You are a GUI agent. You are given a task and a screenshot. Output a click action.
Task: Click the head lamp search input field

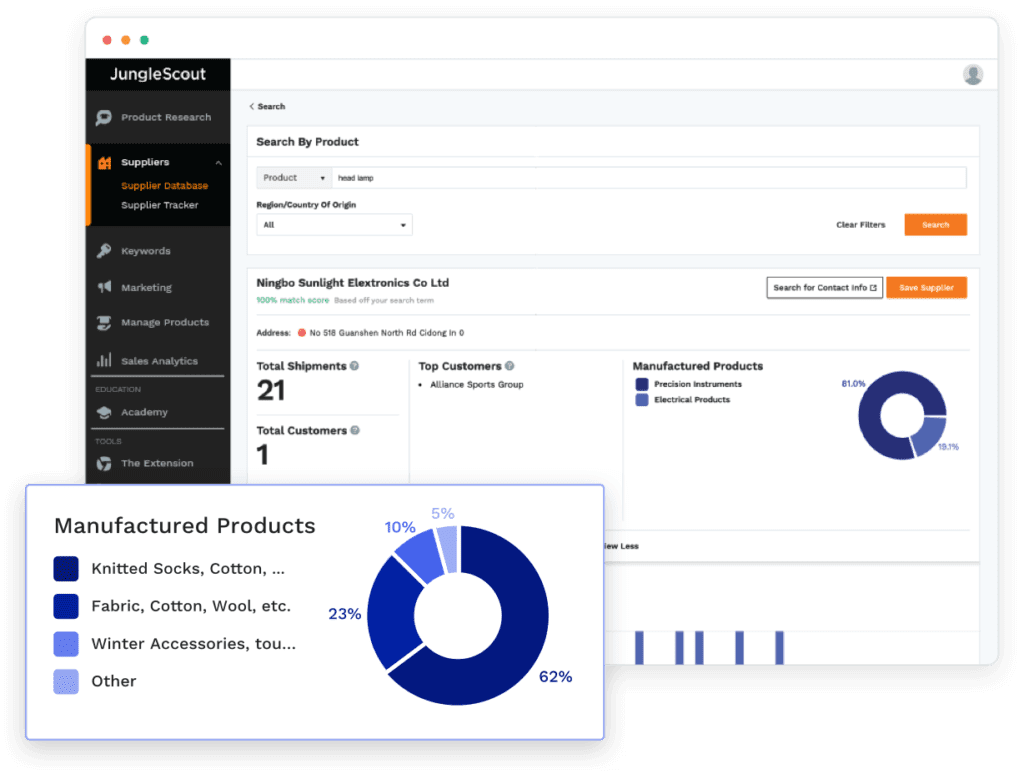(648, 178)
